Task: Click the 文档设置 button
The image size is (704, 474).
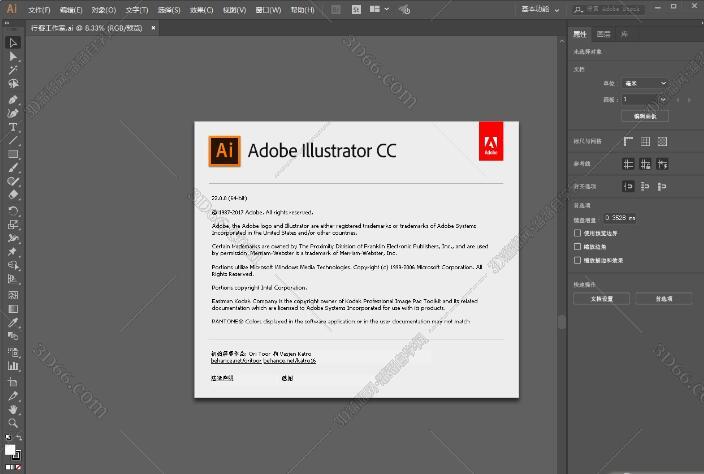Action: [601, 298]
